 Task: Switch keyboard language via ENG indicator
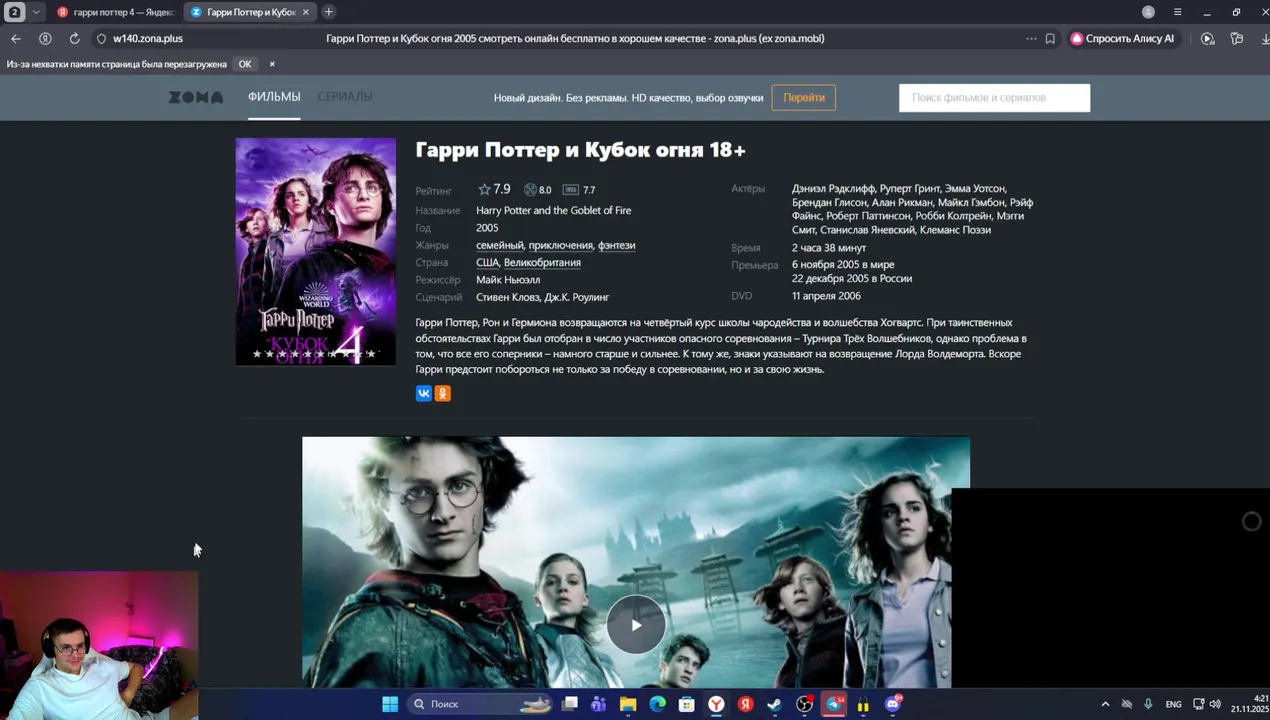pyautogui.click(x=1173, y=704)
